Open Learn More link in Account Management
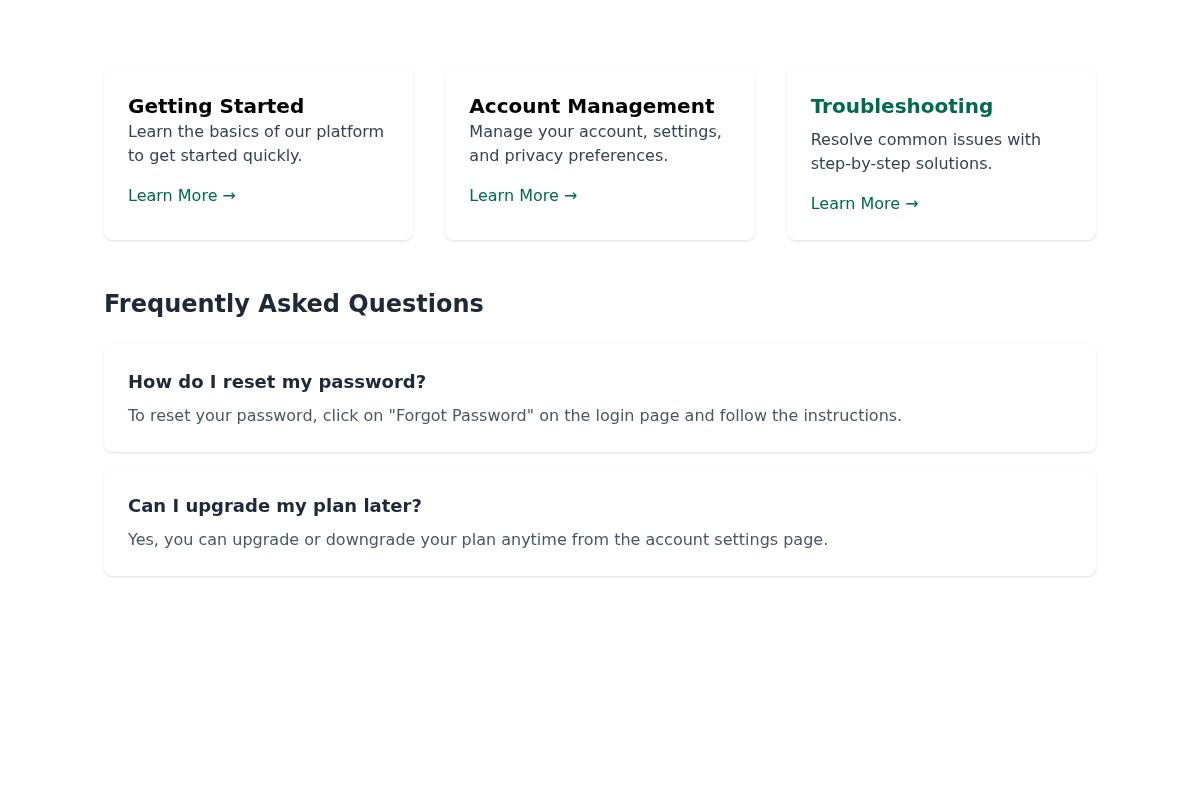This screenshot has width=1200, height=800. (522, 195)
